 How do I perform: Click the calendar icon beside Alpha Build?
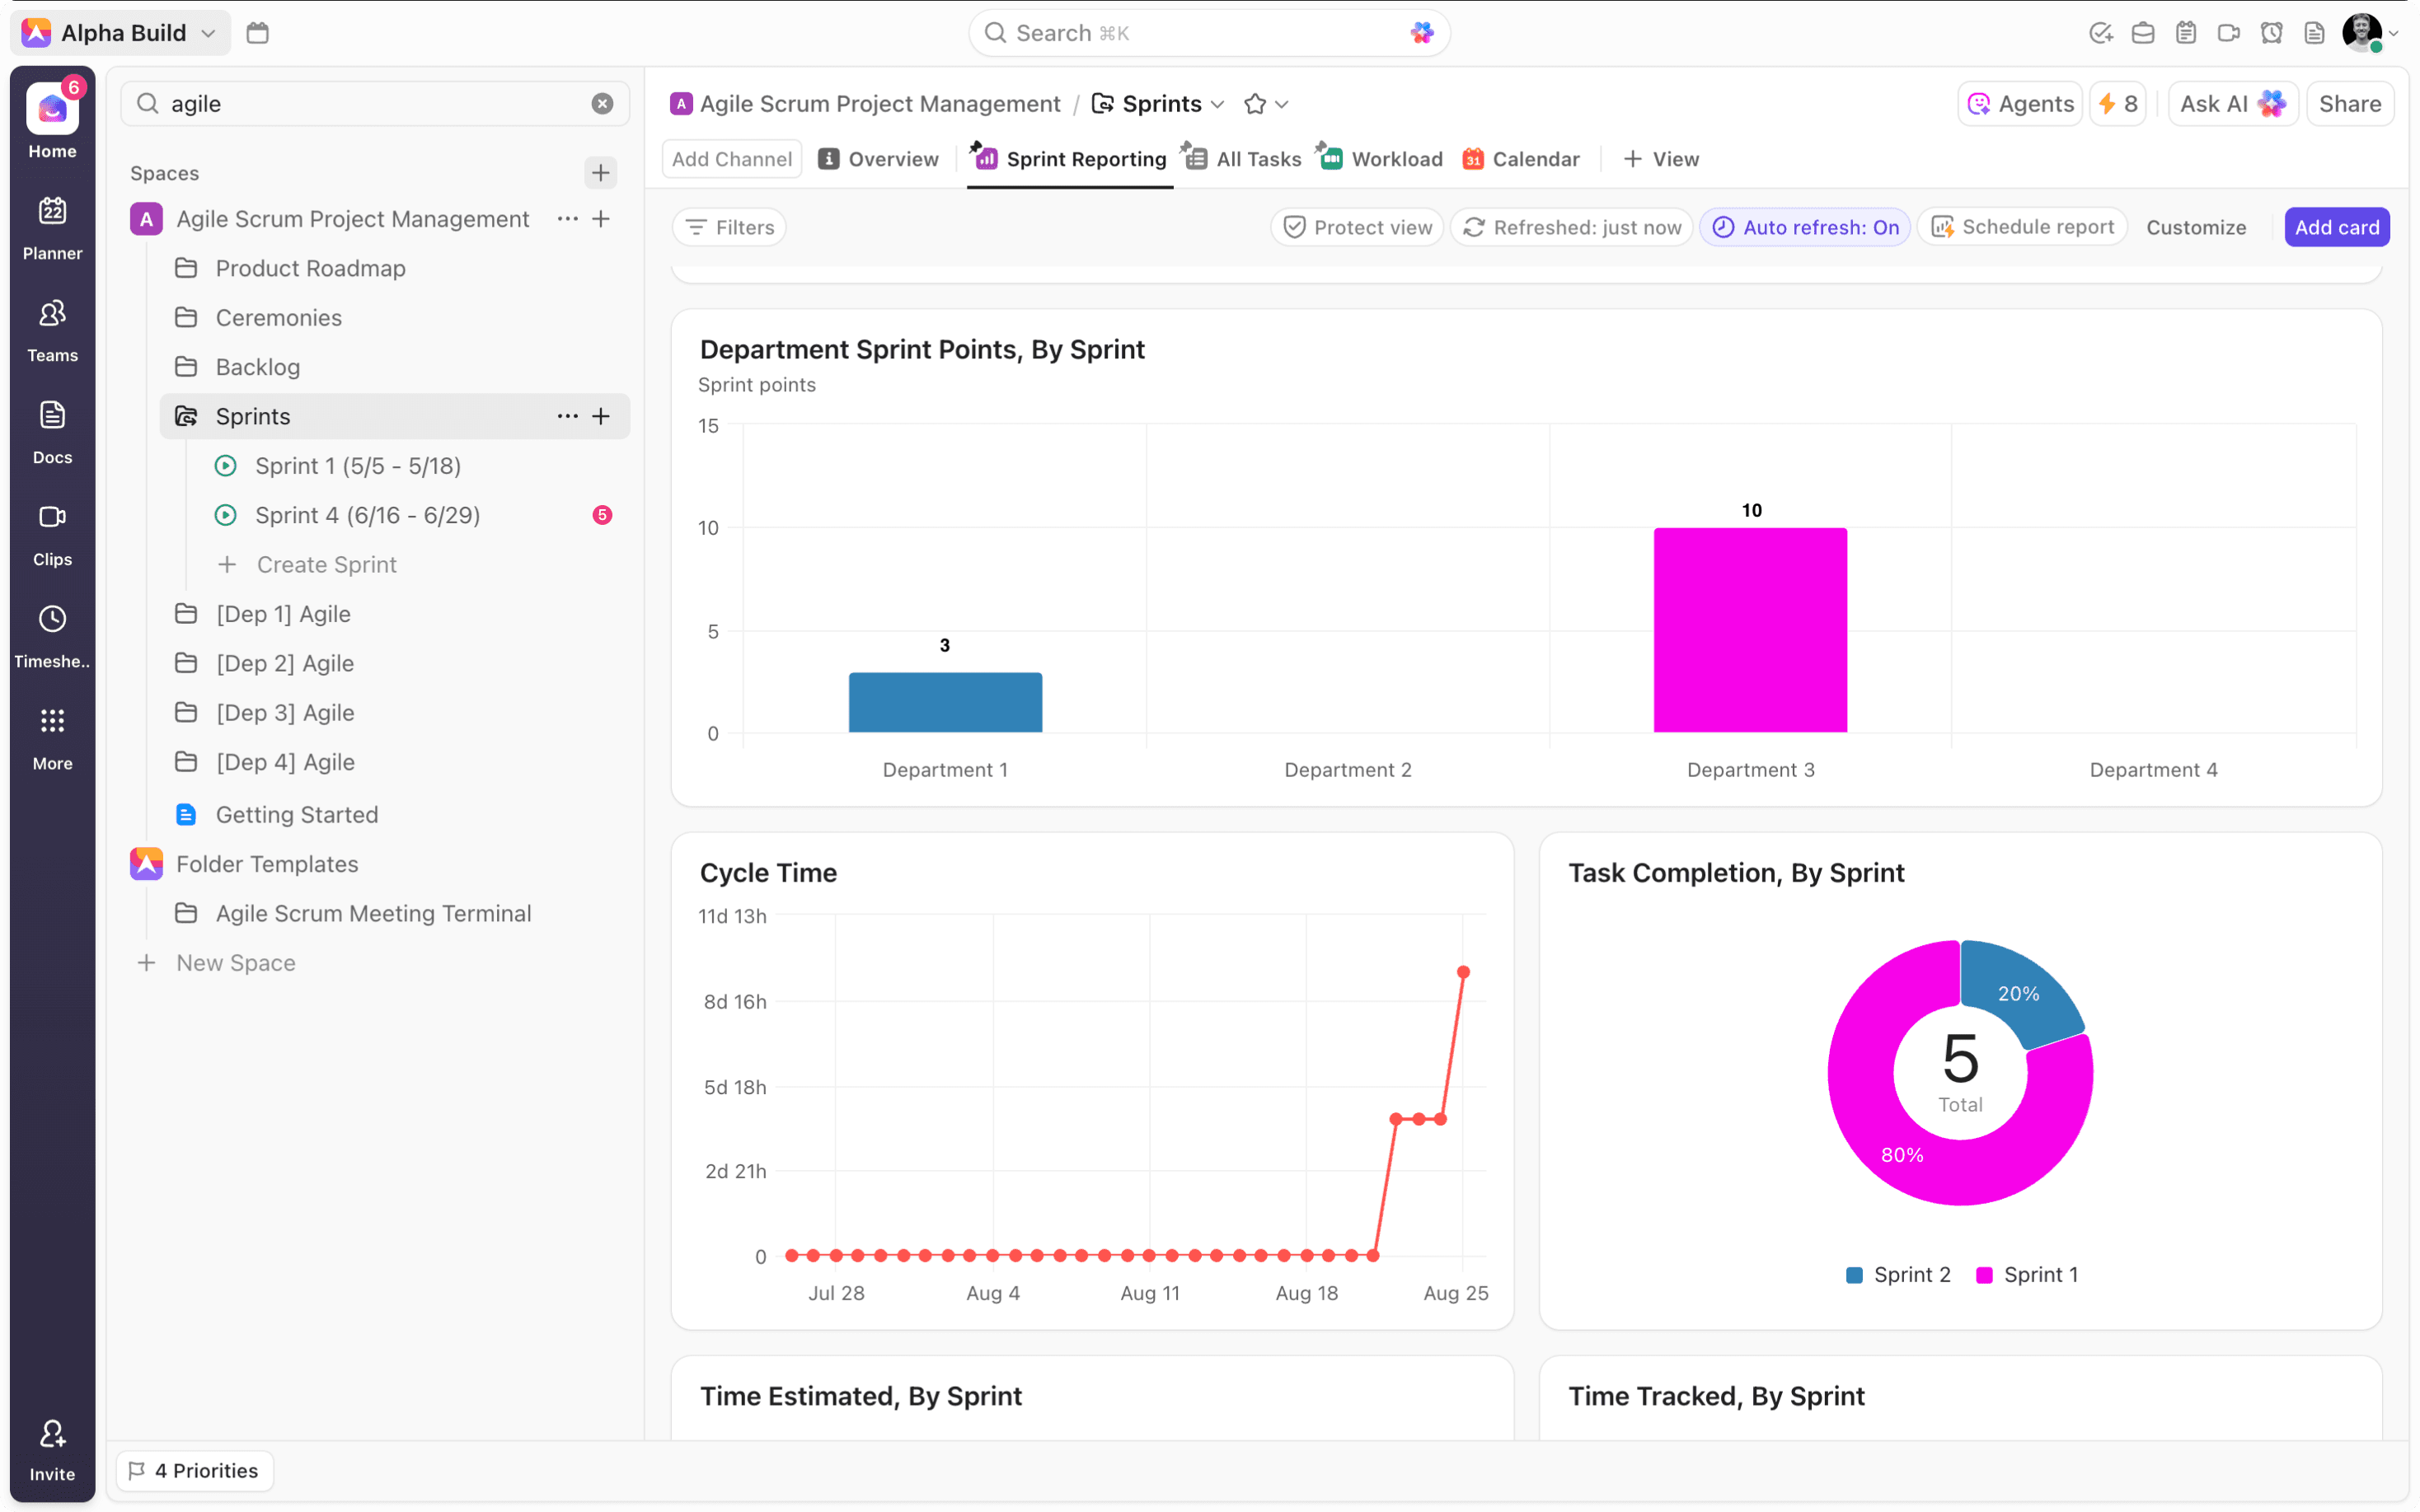point(258,33)
